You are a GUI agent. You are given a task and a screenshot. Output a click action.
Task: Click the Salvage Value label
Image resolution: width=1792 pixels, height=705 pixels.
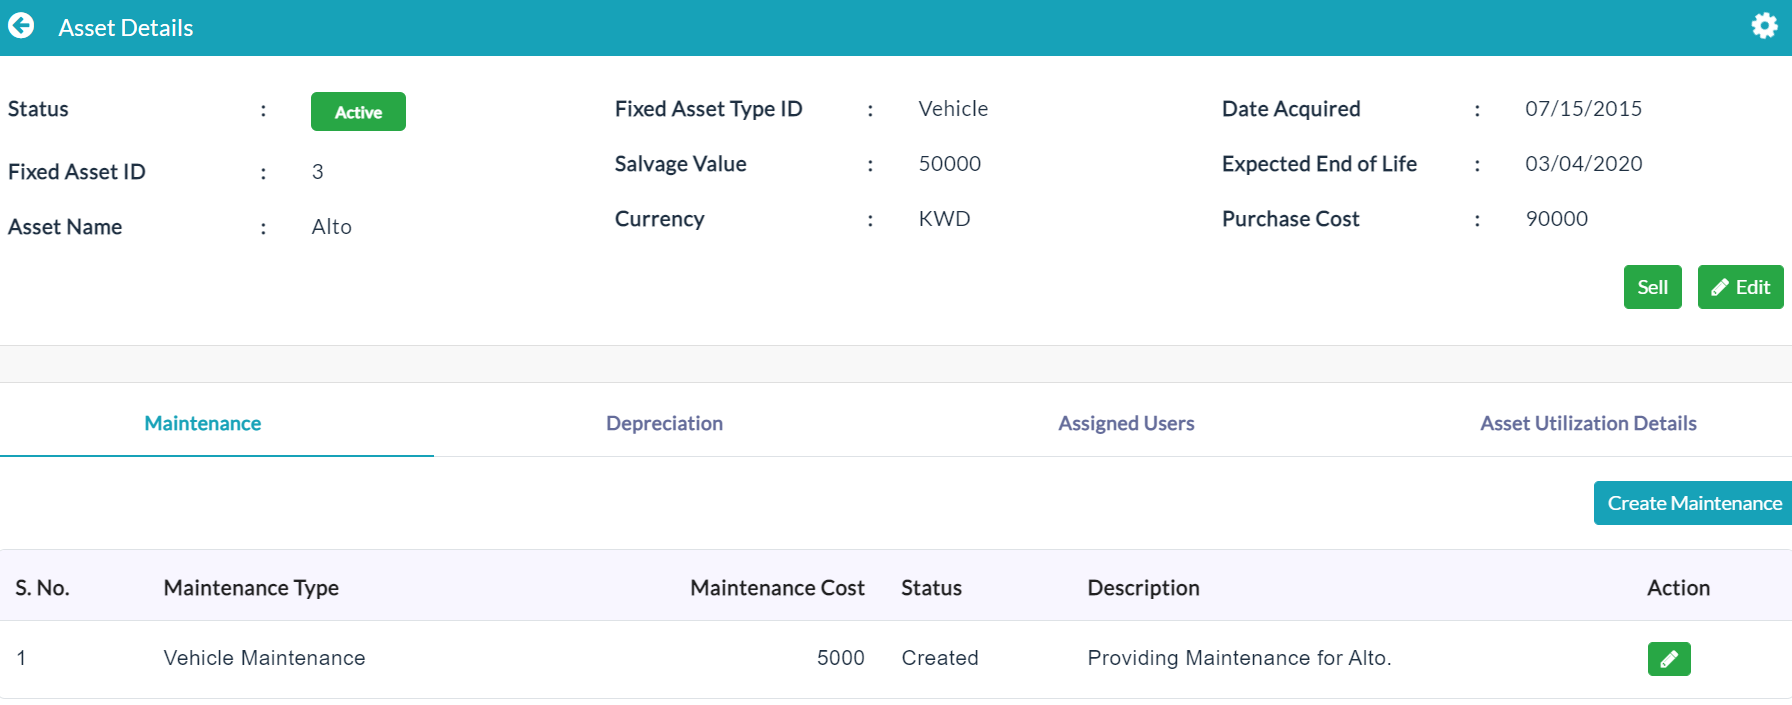click(x=680, y=164)
